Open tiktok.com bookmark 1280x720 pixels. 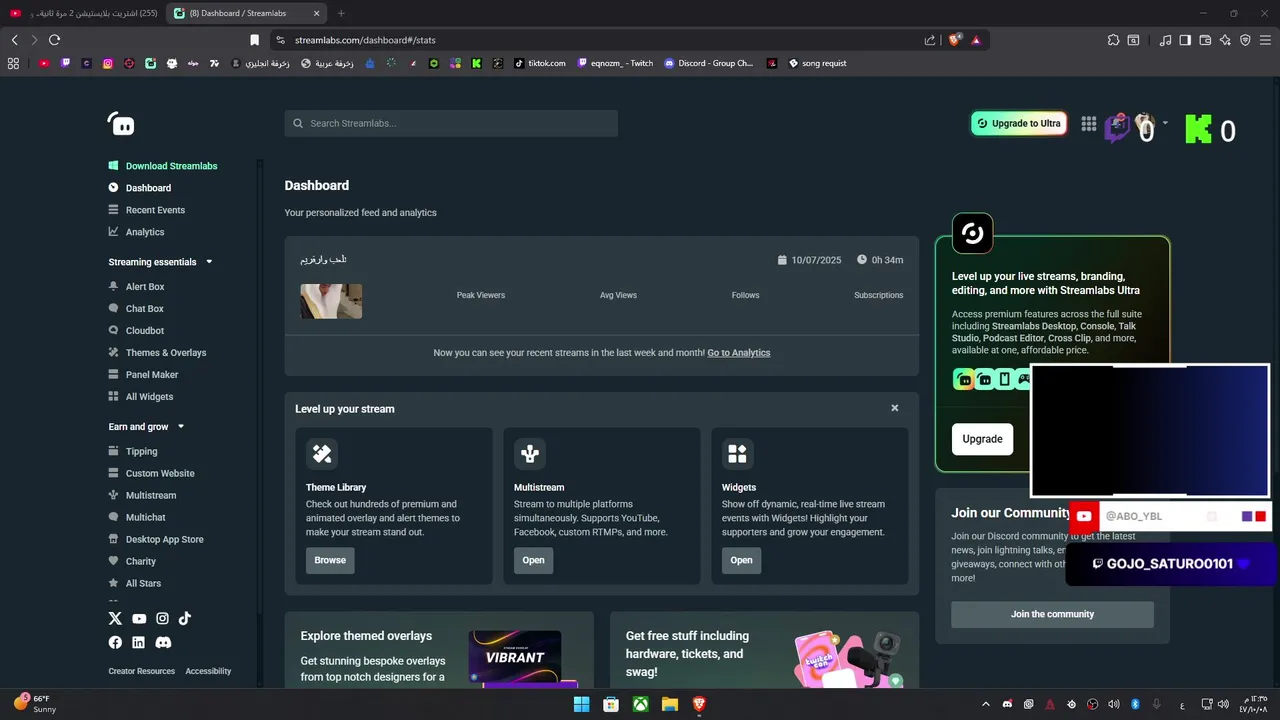[x=540, y=63]
